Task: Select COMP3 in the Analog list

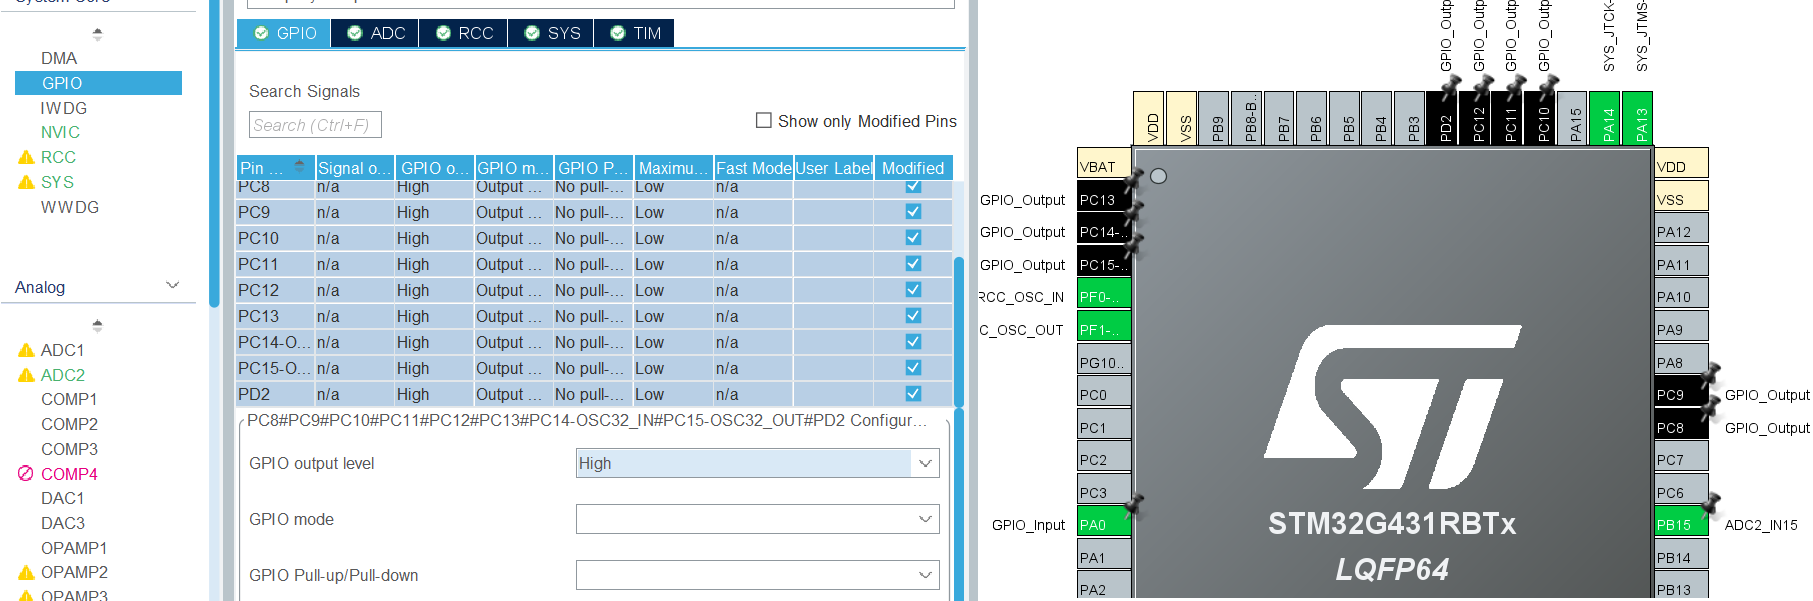Action: click(x=69, y=449)
